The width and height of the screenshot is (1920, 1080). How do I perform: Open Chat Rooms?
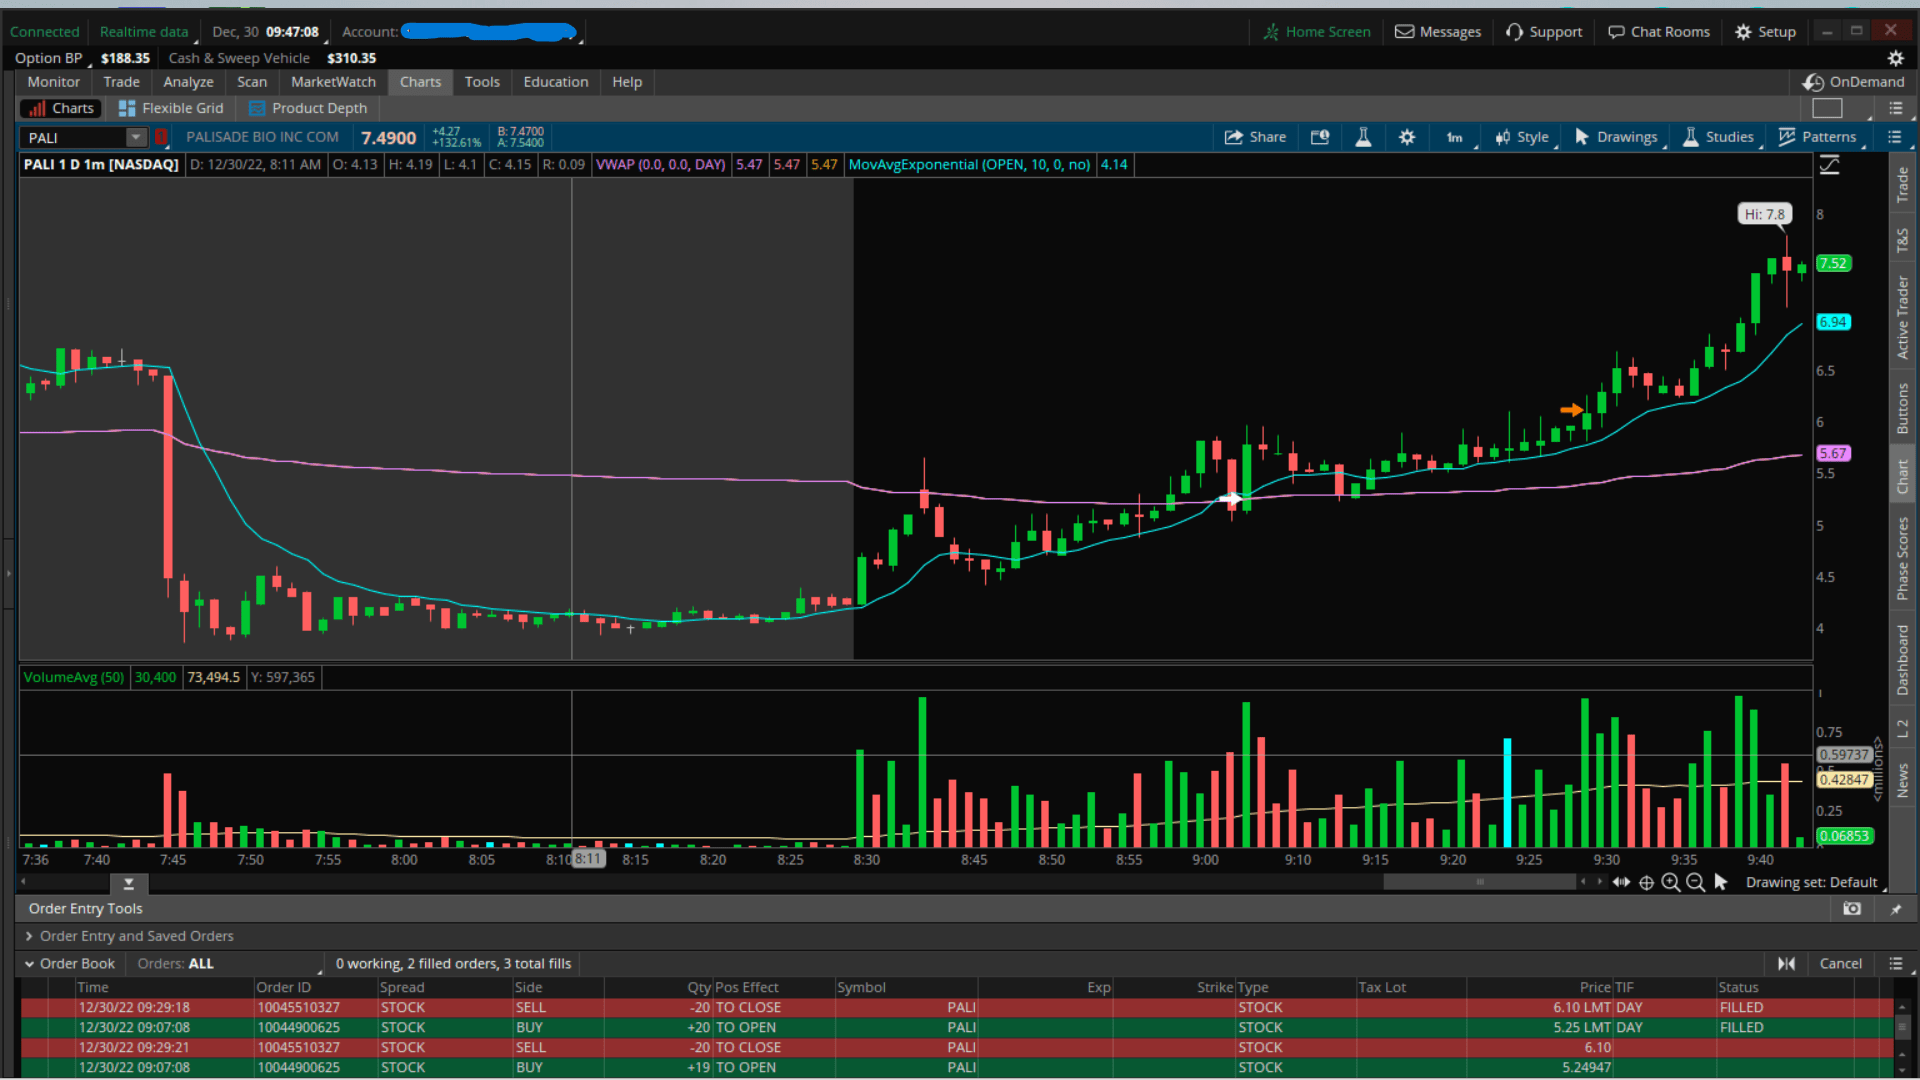pos(1658,32)
